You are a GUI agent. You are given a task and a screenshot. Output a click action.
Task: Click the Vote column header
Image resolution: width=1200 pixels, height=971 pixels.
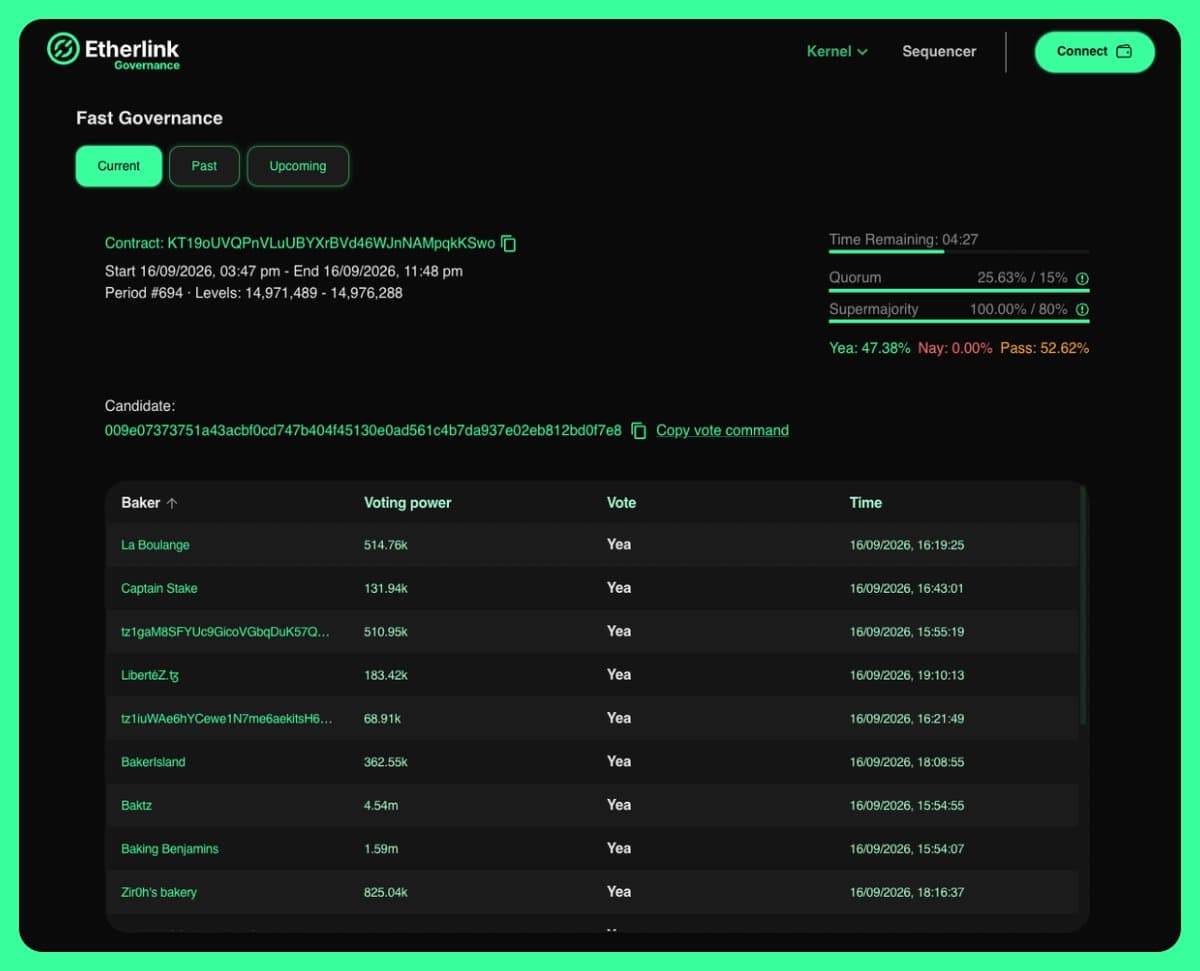click(x=621, y=503)
